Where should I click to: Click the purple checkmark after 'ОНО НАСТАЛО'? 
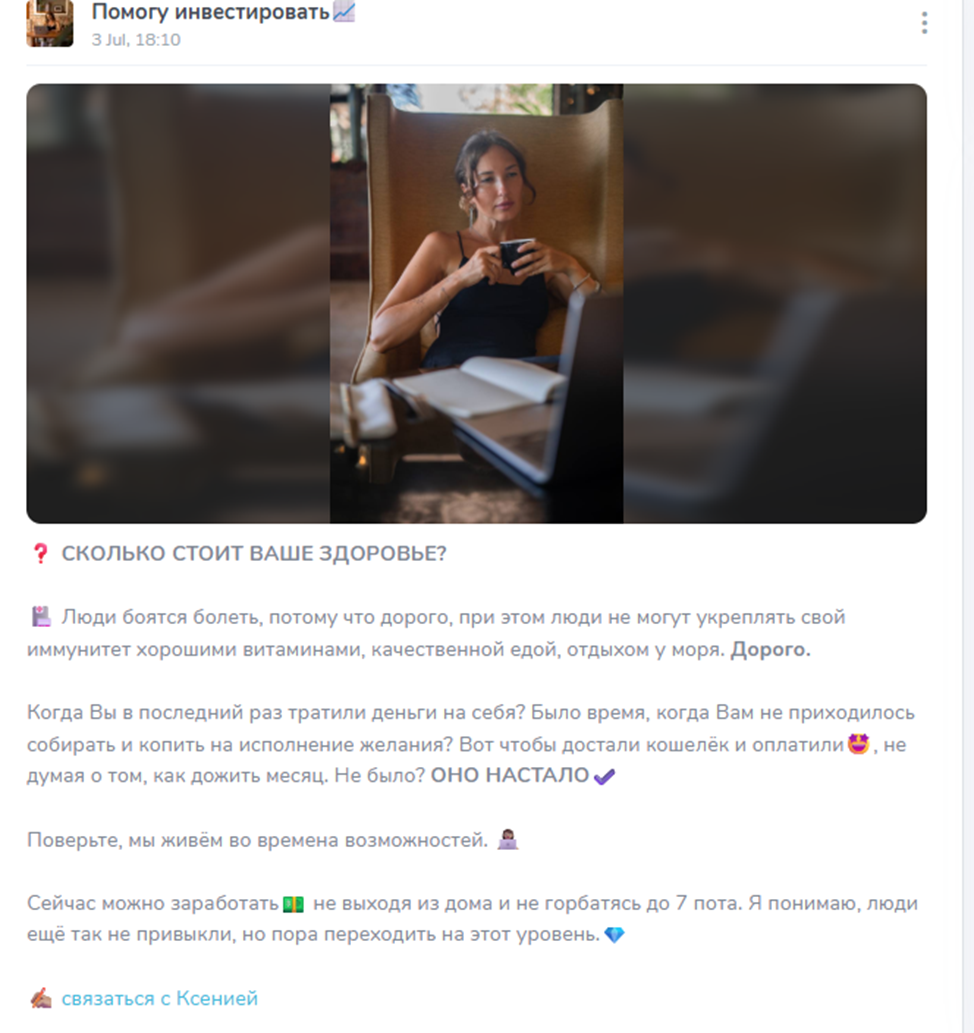(604, 777)
